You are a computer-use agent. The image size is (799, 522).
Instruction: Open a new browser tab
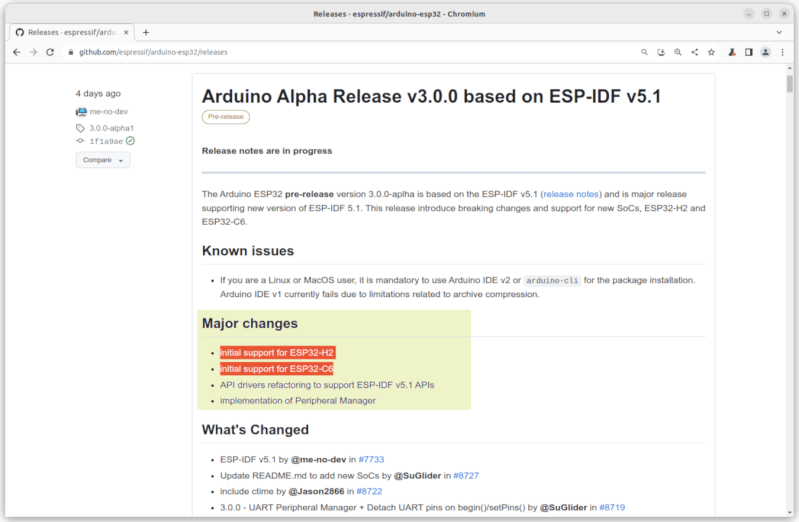click(146, 32)
